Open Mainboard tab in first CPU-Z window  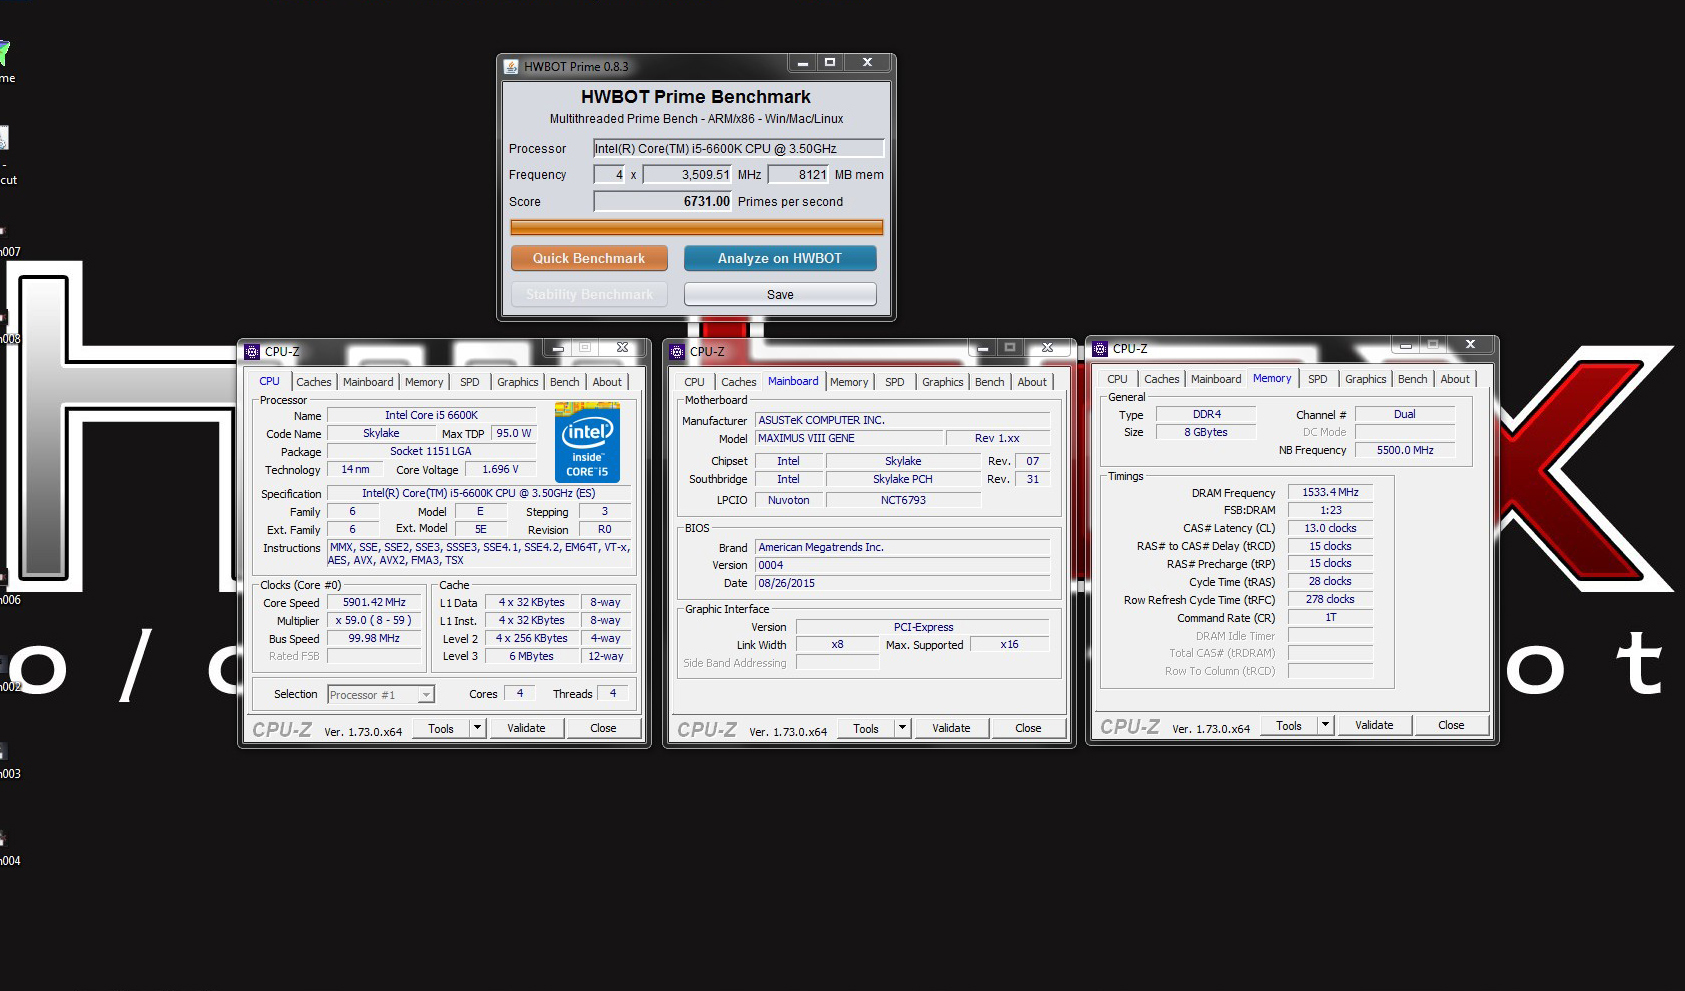coord(368,382)
